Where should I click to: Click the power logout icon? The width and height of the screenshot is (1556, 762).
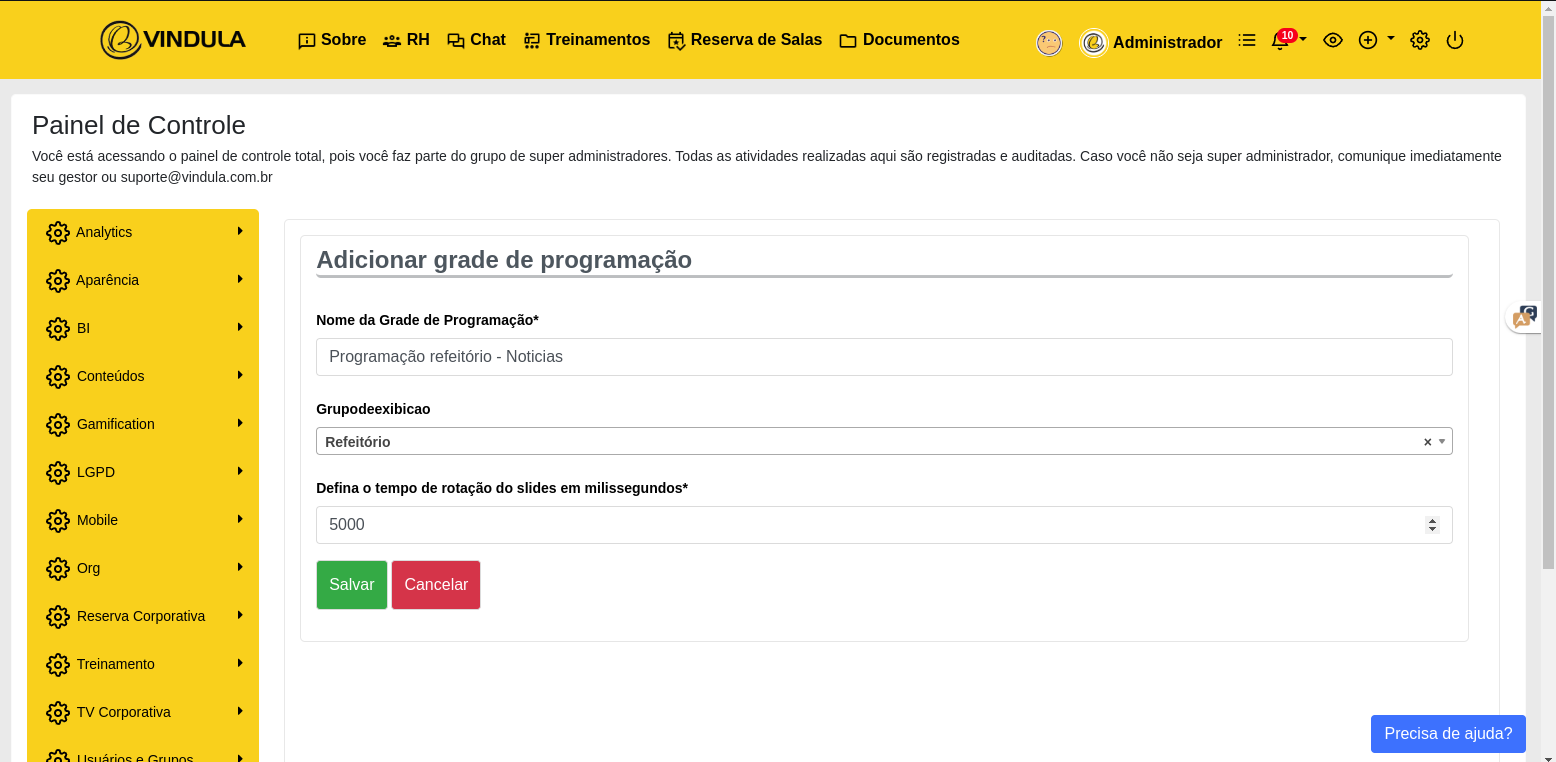[x=1455, y=40]
